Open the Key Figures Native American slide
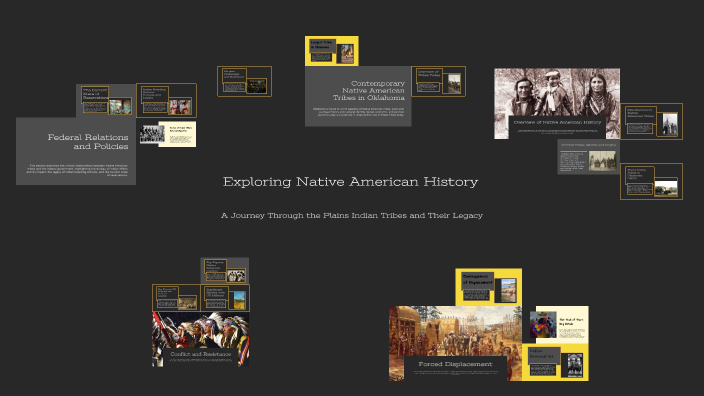The height and width of the screenshot is (396, 704). 224,271
